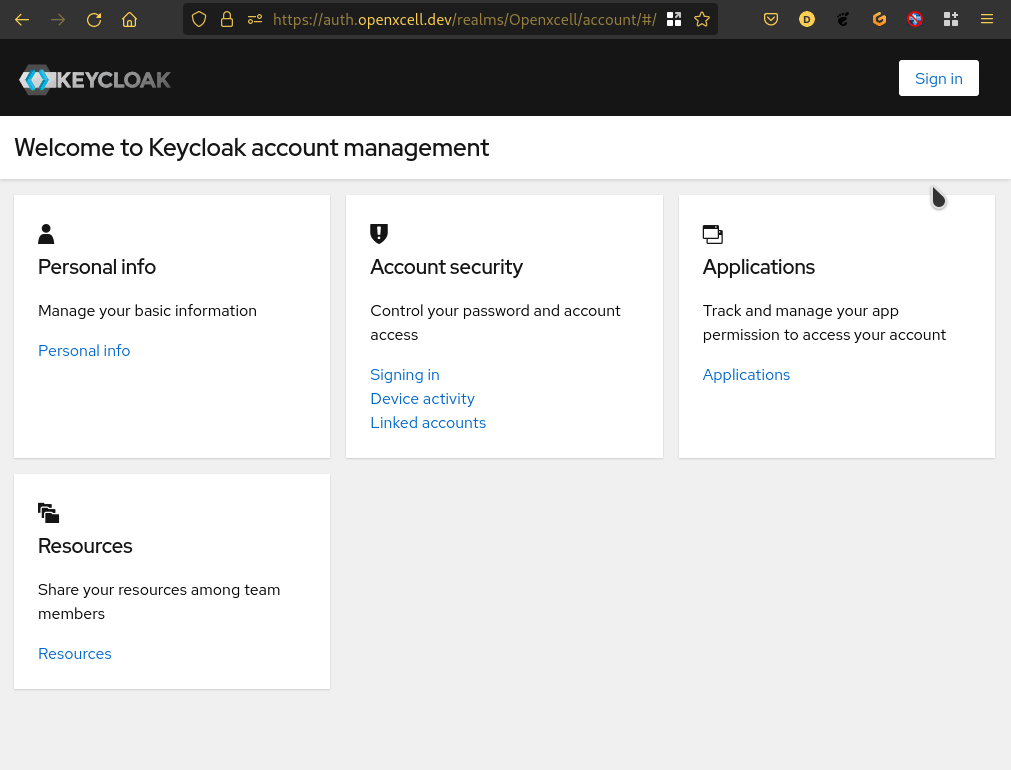Click the Keycloak logo in header
The image size is (1011, 770).
(x=95, y=80)
